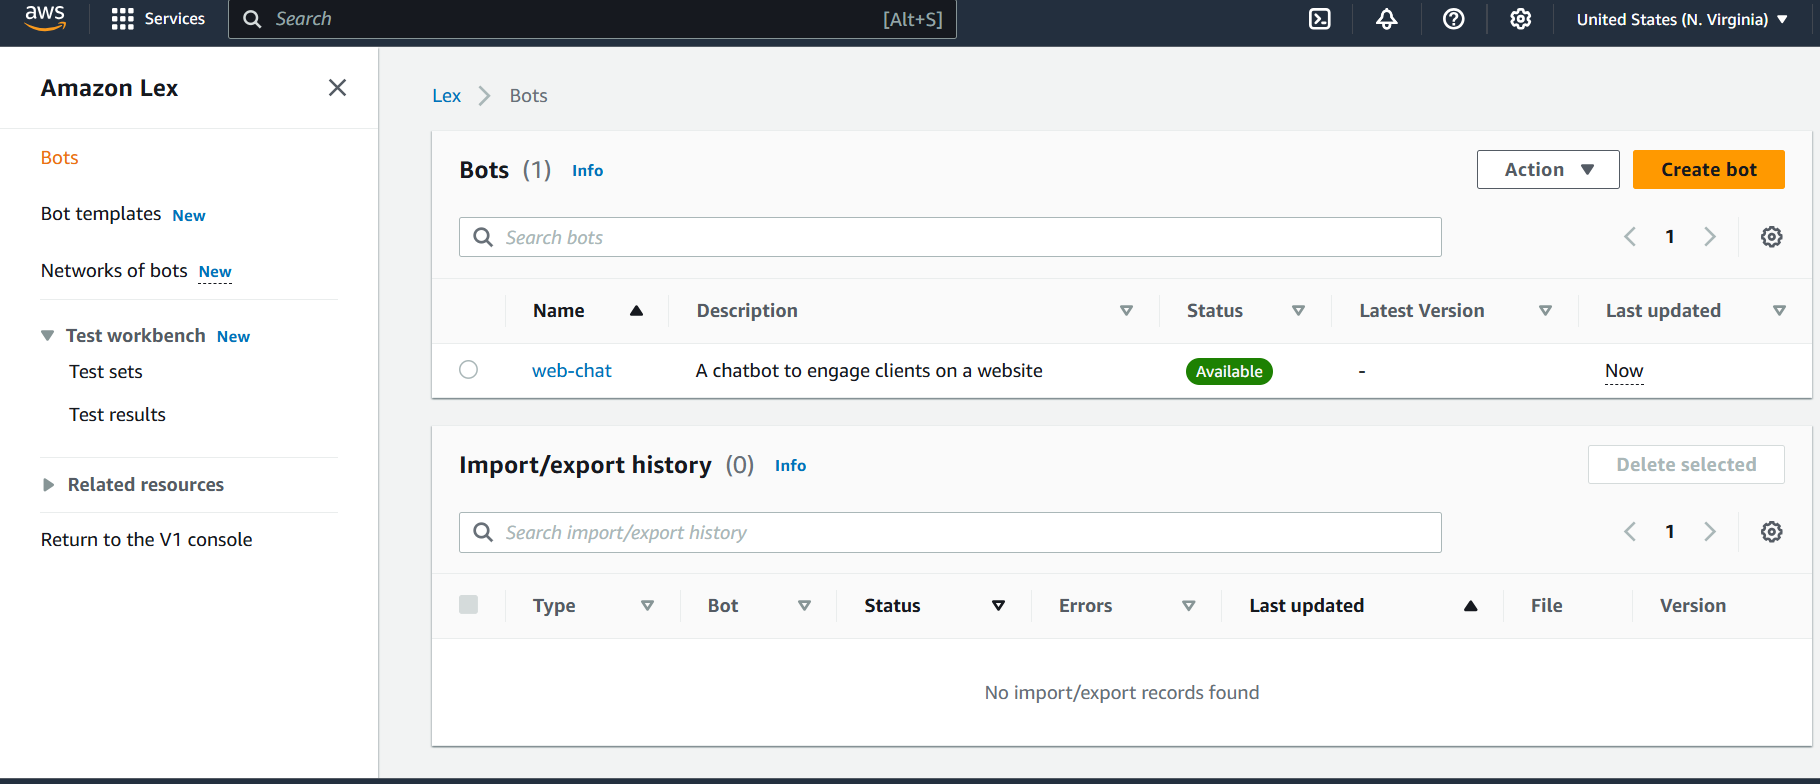Open the top bar settings gear
The height and width of the screenshot is (784, 1820).
[1521, 19]
